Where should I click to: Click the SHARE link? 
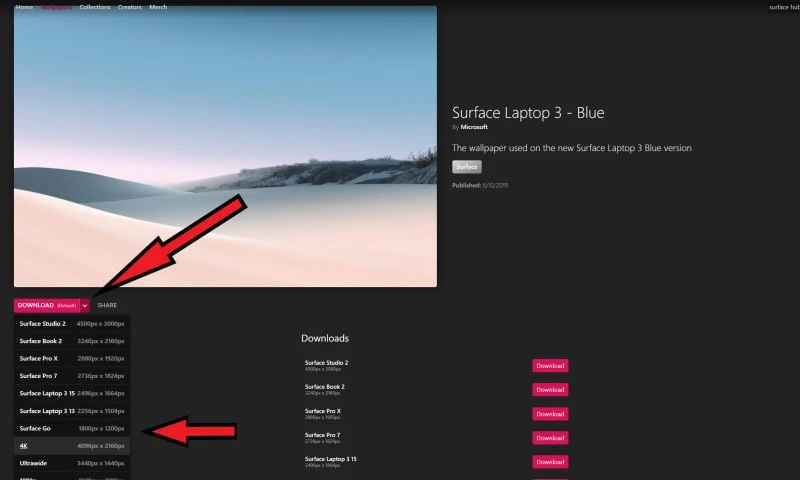107,305
